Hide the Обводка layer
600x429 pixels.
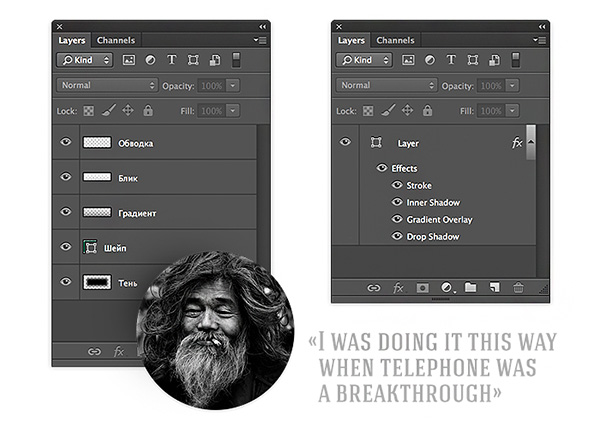(66, 143)
